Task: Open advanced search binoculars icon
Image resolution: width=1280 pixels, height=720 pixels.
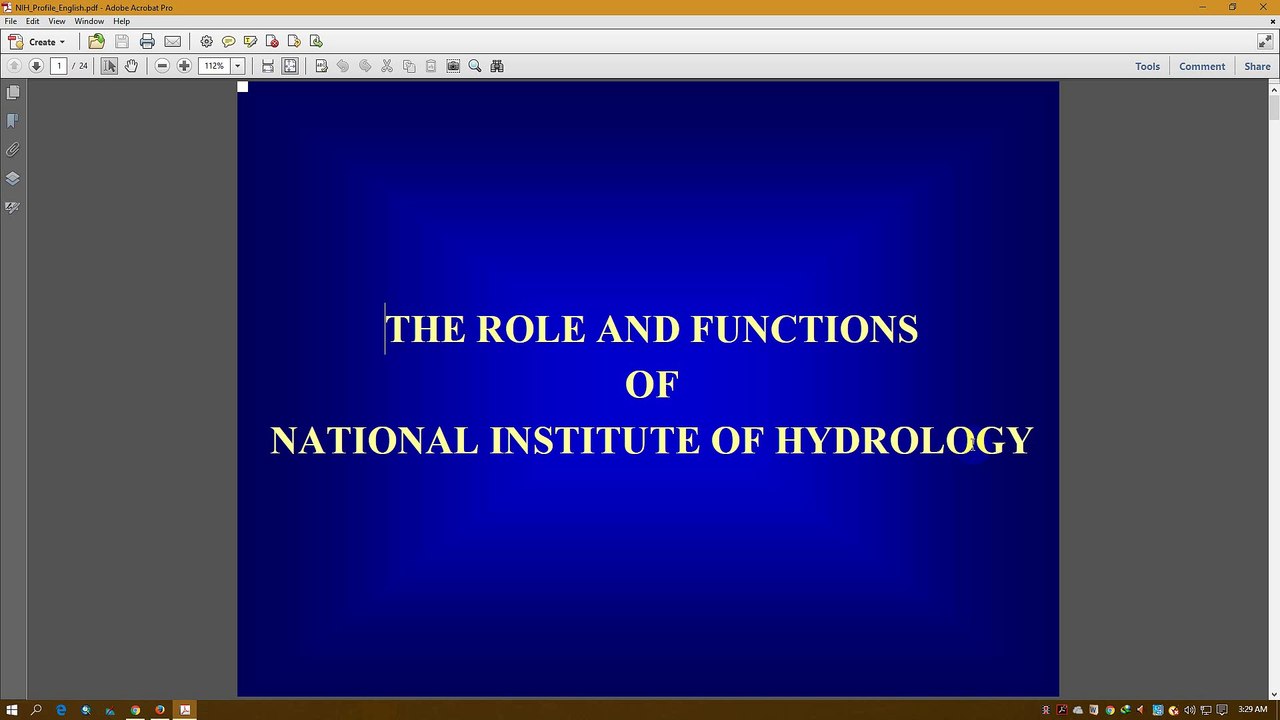Action: [497, 66]
